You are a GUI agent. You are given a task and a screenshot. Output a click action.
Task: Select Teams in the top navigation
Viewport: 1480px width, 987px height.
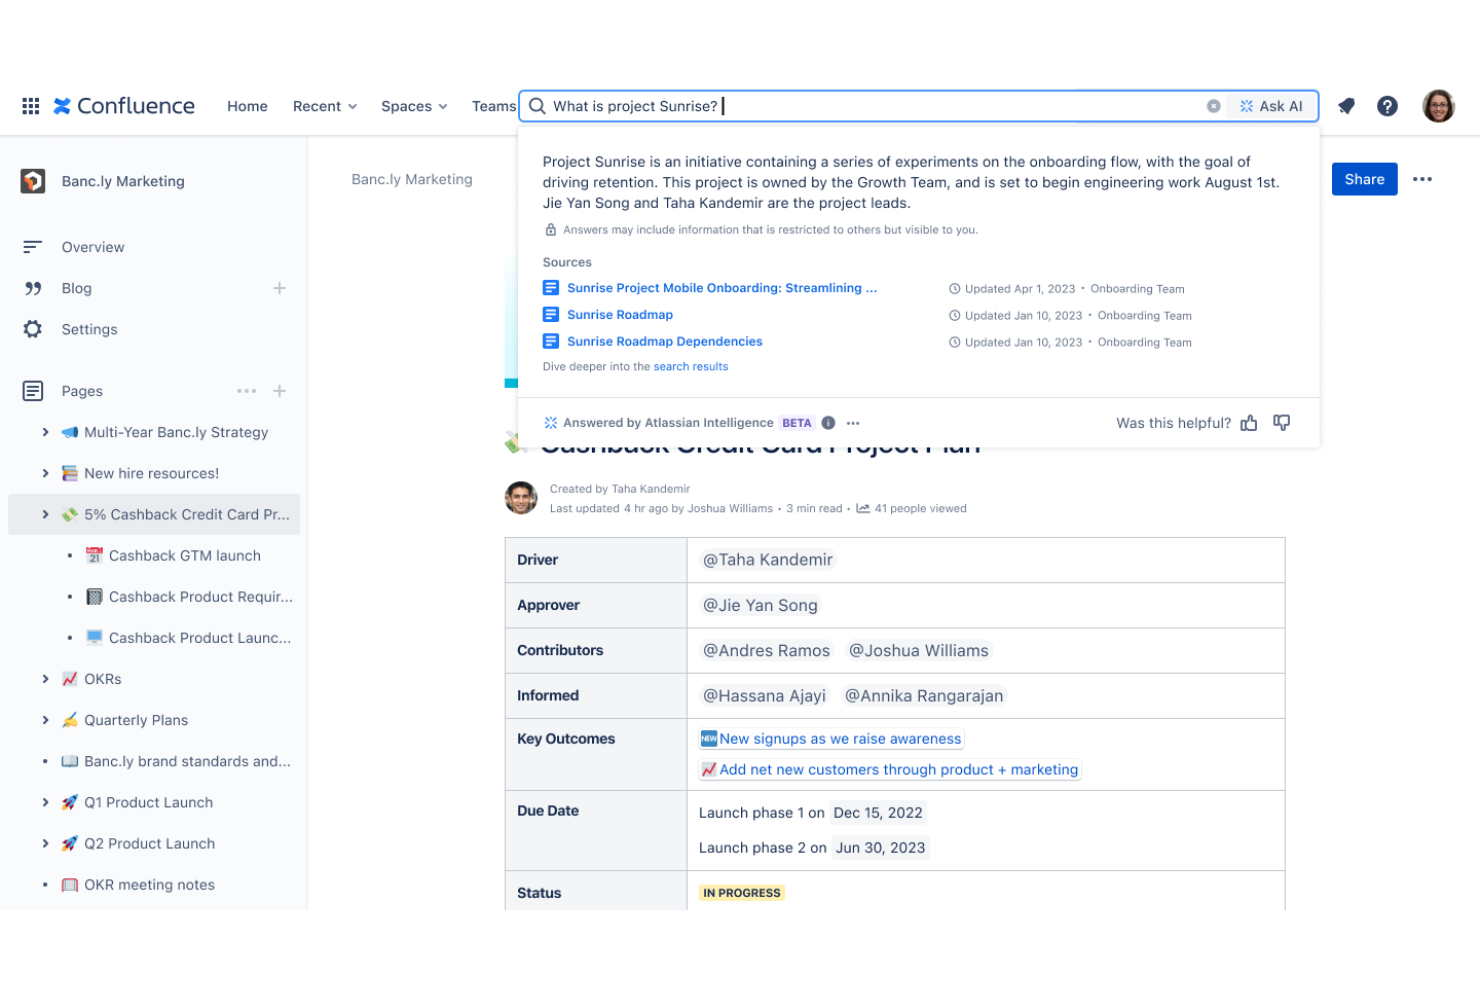[493, 106]
